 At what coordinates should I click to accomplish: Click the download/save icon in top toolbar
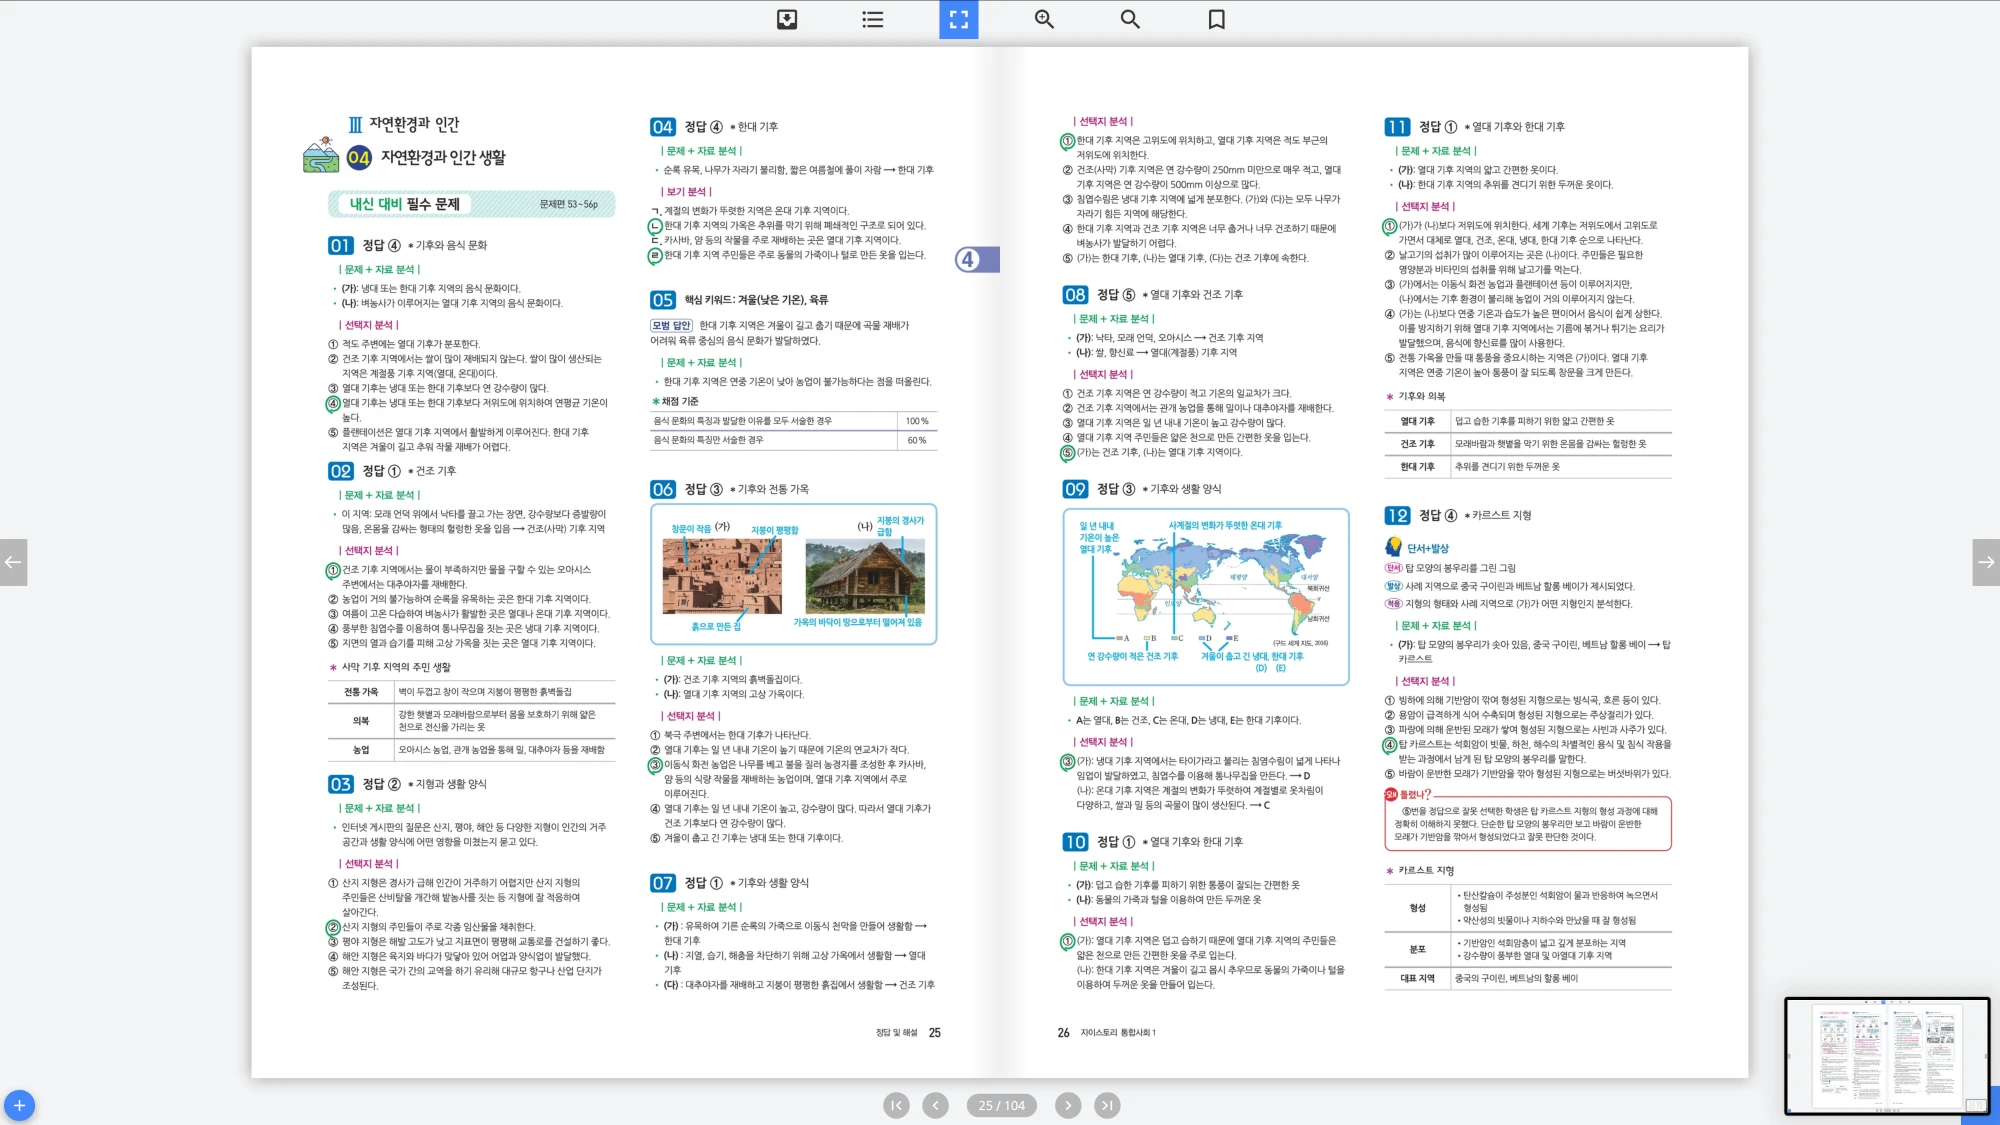[x=787, y=19]
